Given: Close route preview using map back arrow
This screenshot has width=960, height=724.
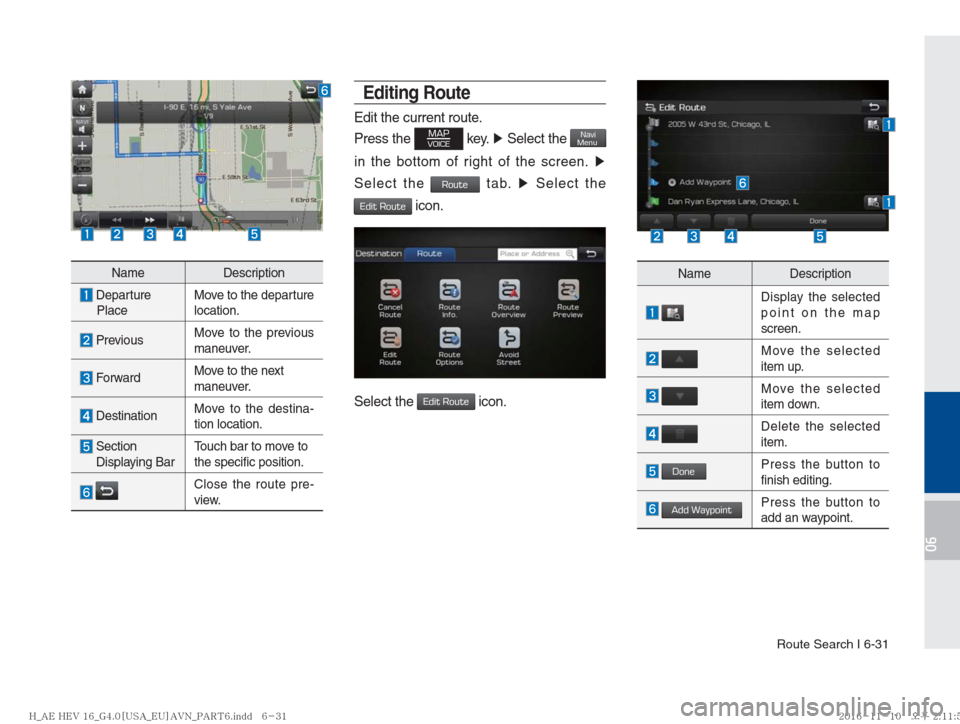Looking at the screenshot, I should pyautogui.click(x=310, y=90).
